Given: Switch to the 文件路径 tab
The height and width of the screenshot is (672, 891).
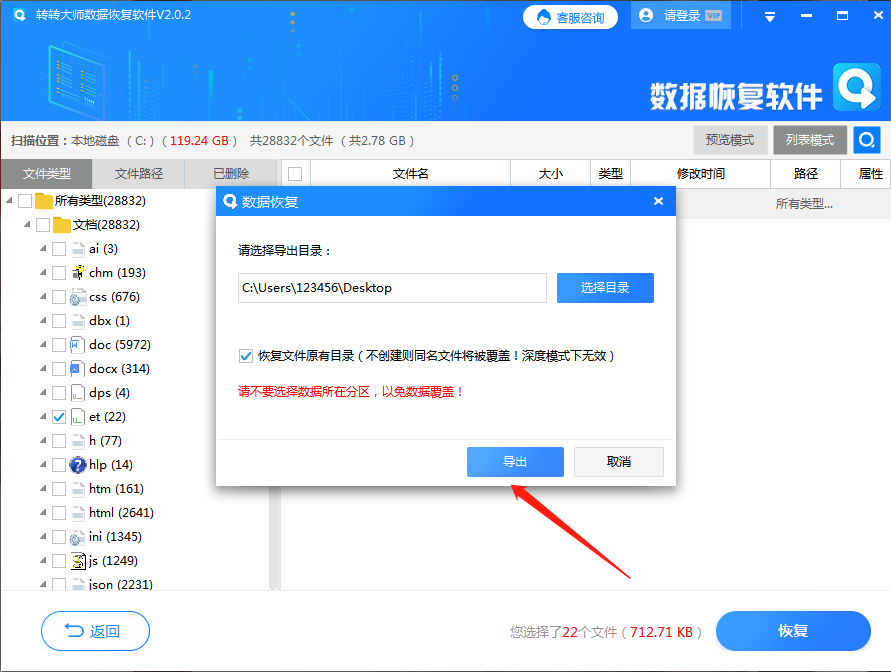Looking at the screenshot, I should 138,173.
